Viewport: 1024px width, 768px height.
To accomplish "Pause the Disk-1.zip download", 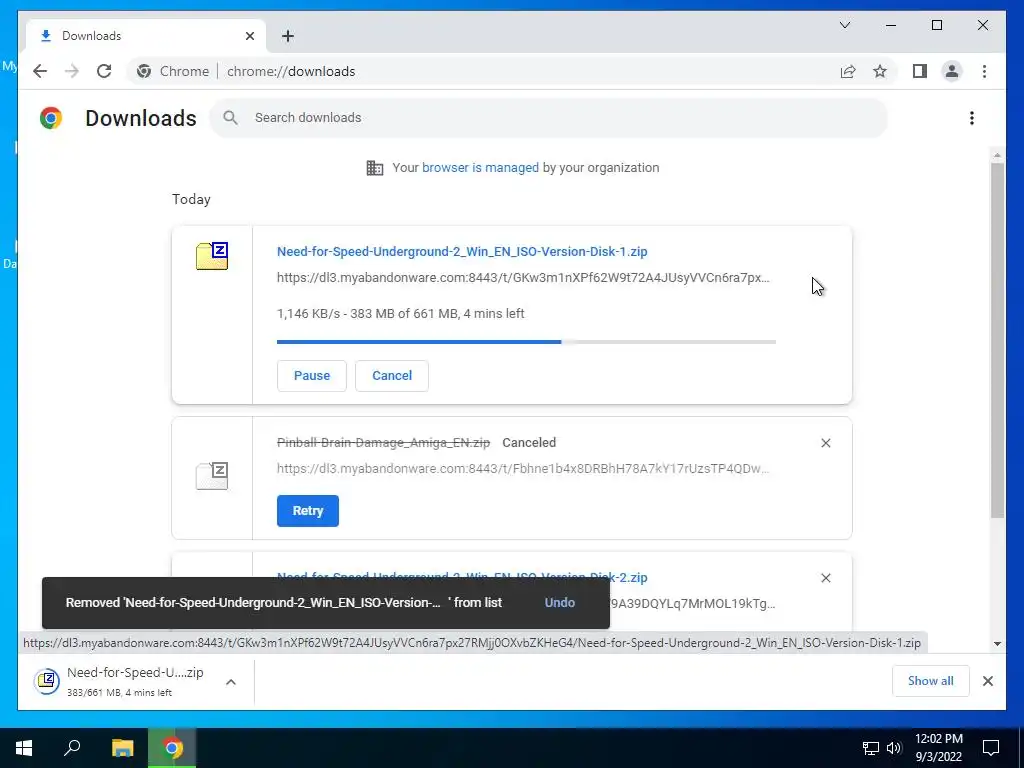I will pyautogui.click(x=312, y=376).
